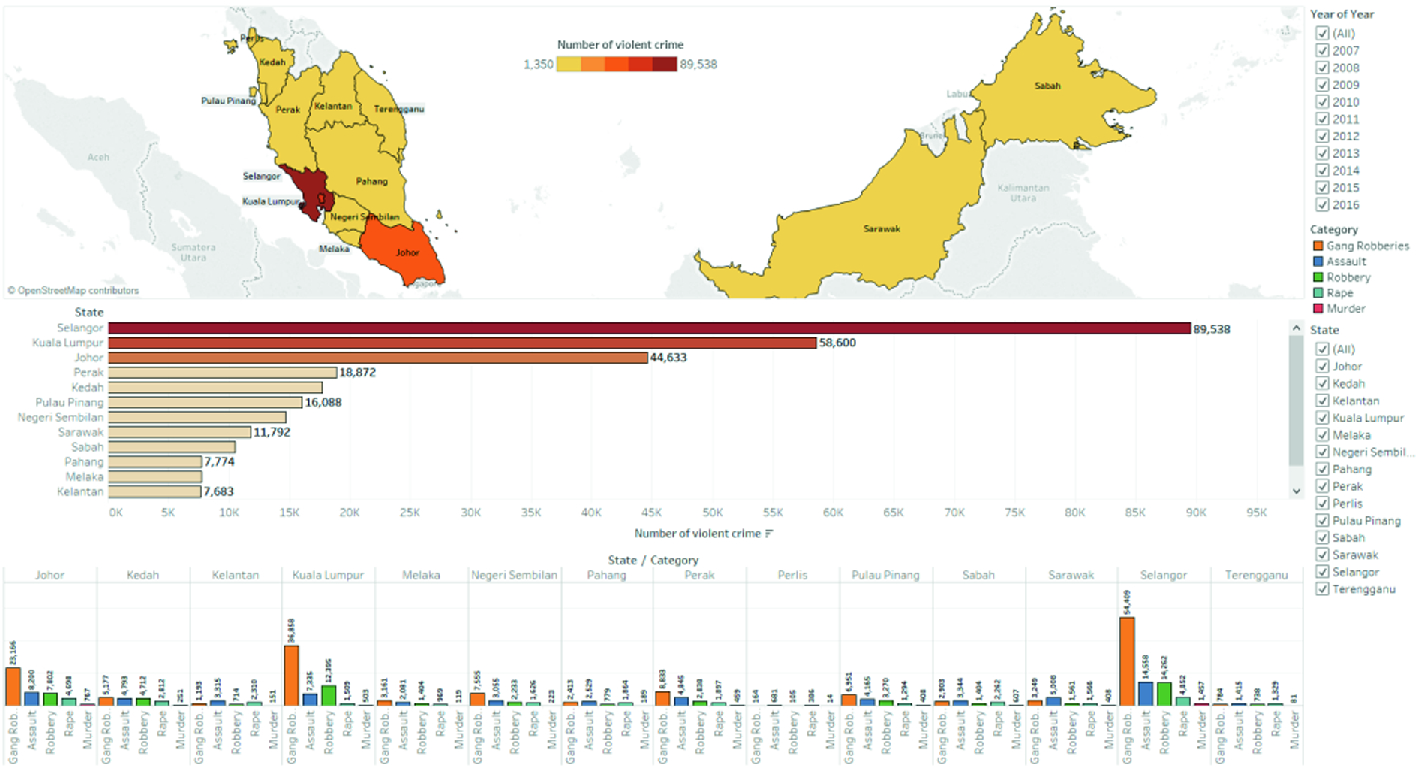This screenshot has height=767, width=1421.
Task: Select the Sarawak bar showing 11,792
Action: [180, 432]
